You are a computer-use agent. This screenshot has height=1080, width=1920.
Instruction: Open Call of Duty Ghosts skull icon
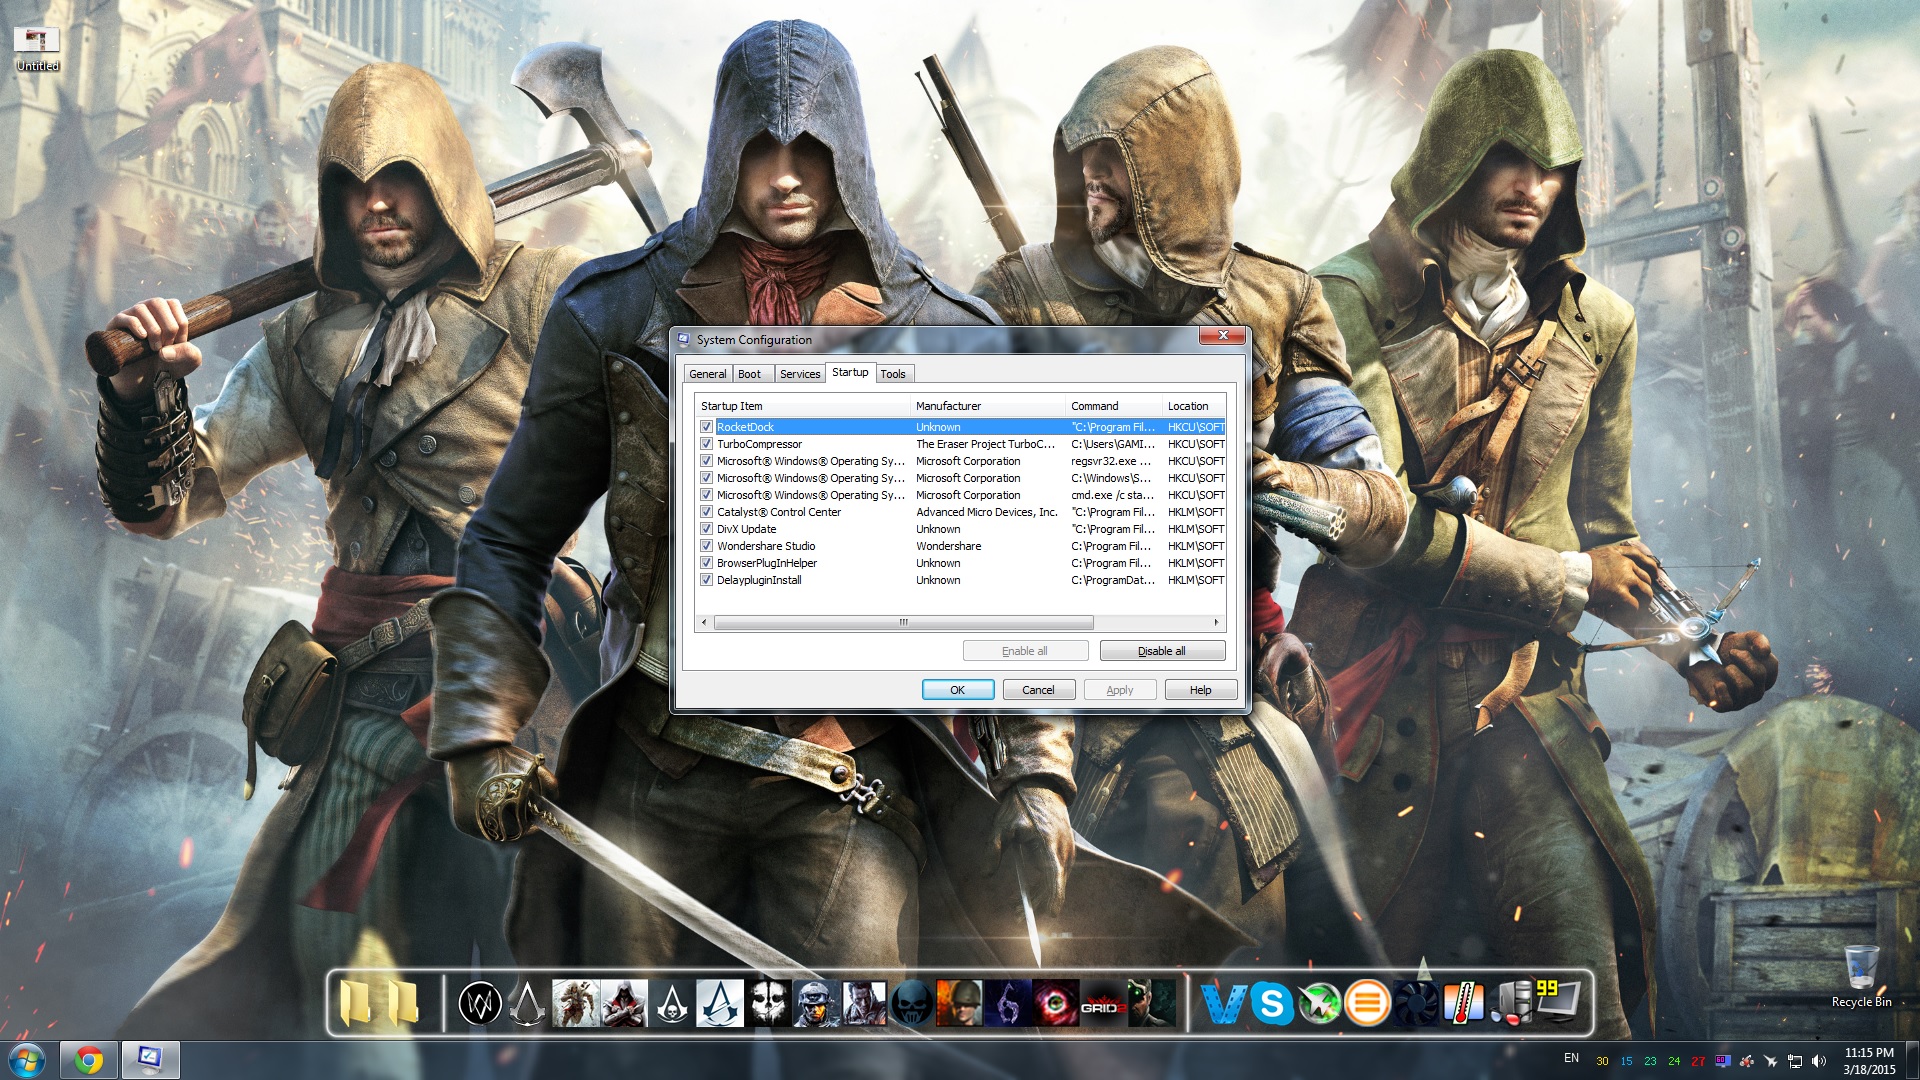(x=768, y=1003)
